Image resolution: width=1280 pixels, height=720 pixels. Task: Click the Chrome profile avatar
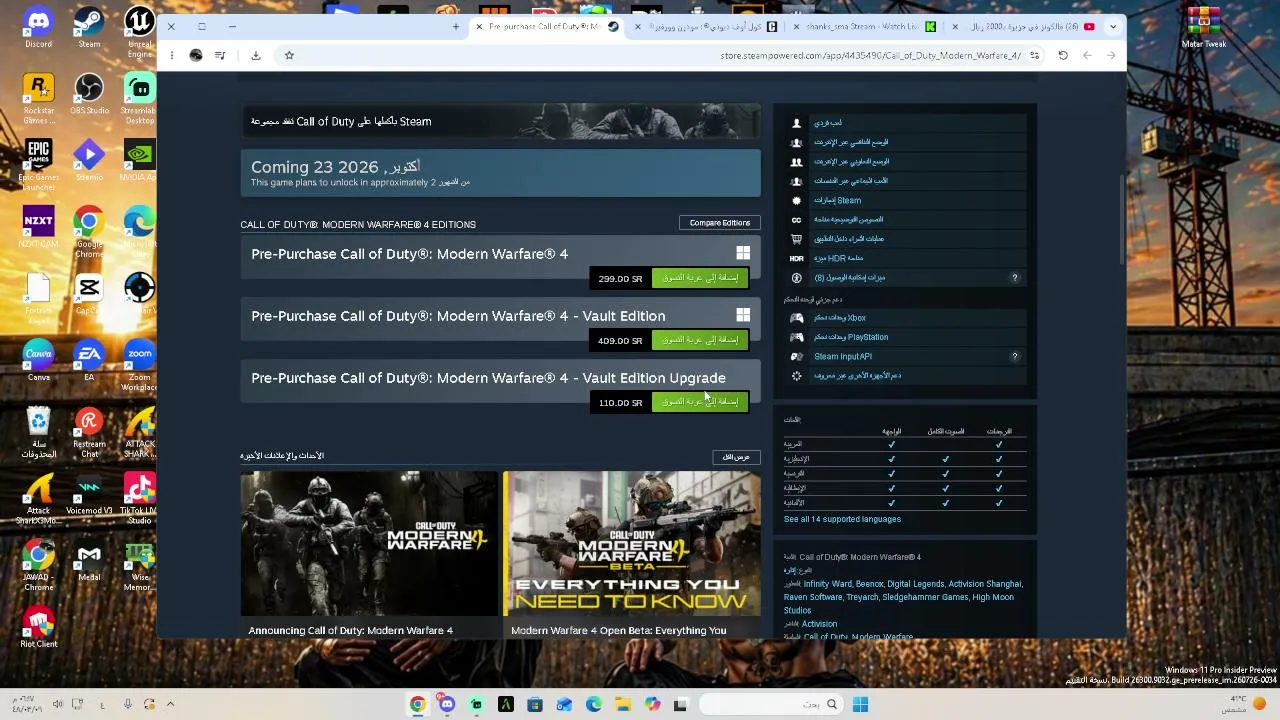[x=196, y=55]
